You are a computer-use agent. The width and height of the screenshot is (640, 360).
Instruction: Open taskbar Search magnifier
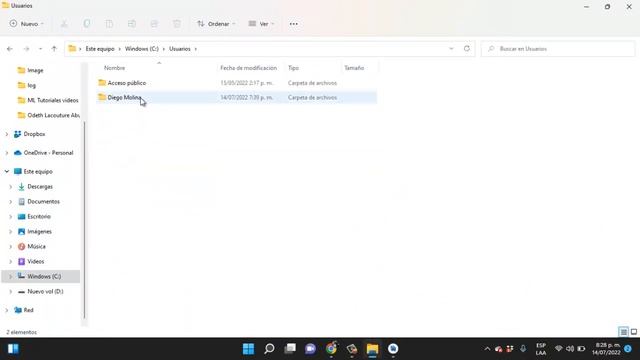[x=269, y=349]
